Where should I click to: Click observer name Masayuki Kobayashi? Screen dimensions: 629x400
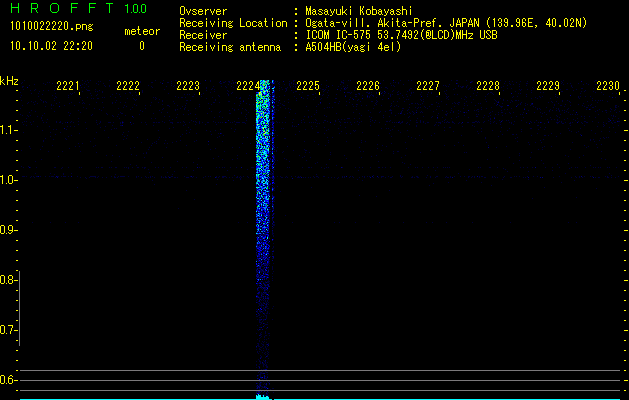pyautogui.click(x=359, y=11)
